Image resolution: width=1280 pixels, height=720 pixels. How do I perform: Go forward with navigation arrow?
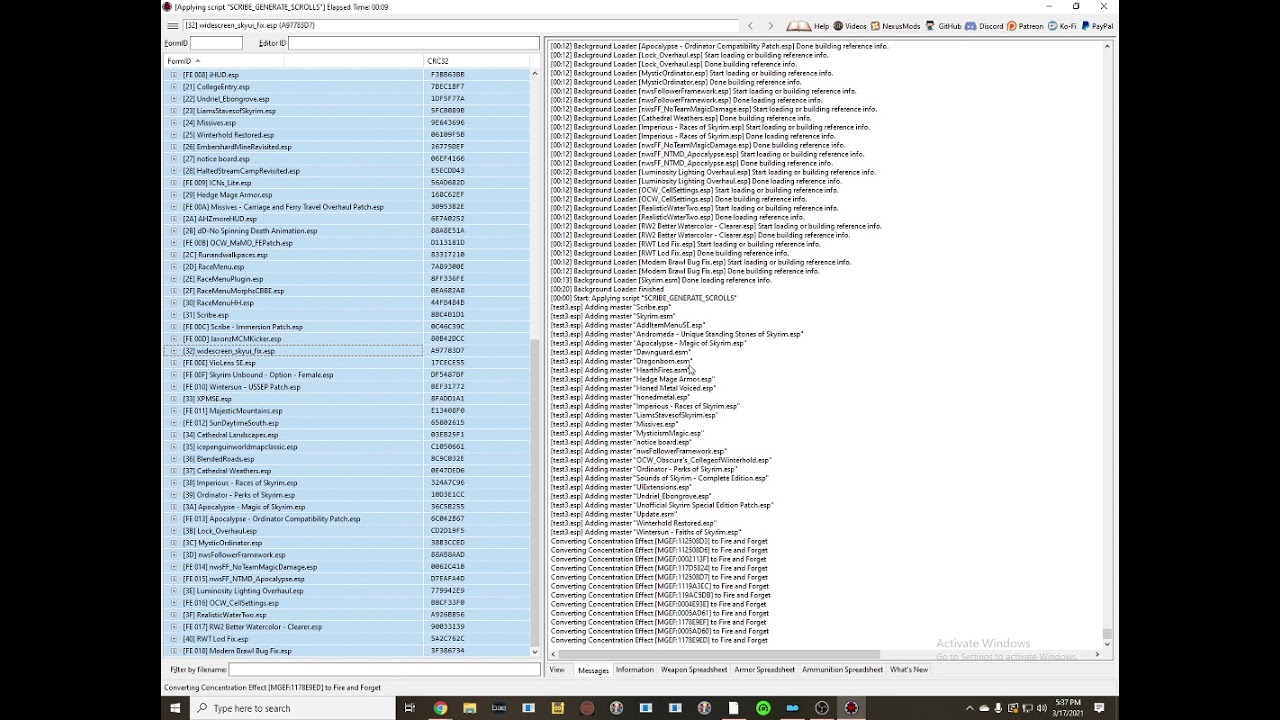click(770, 26)
